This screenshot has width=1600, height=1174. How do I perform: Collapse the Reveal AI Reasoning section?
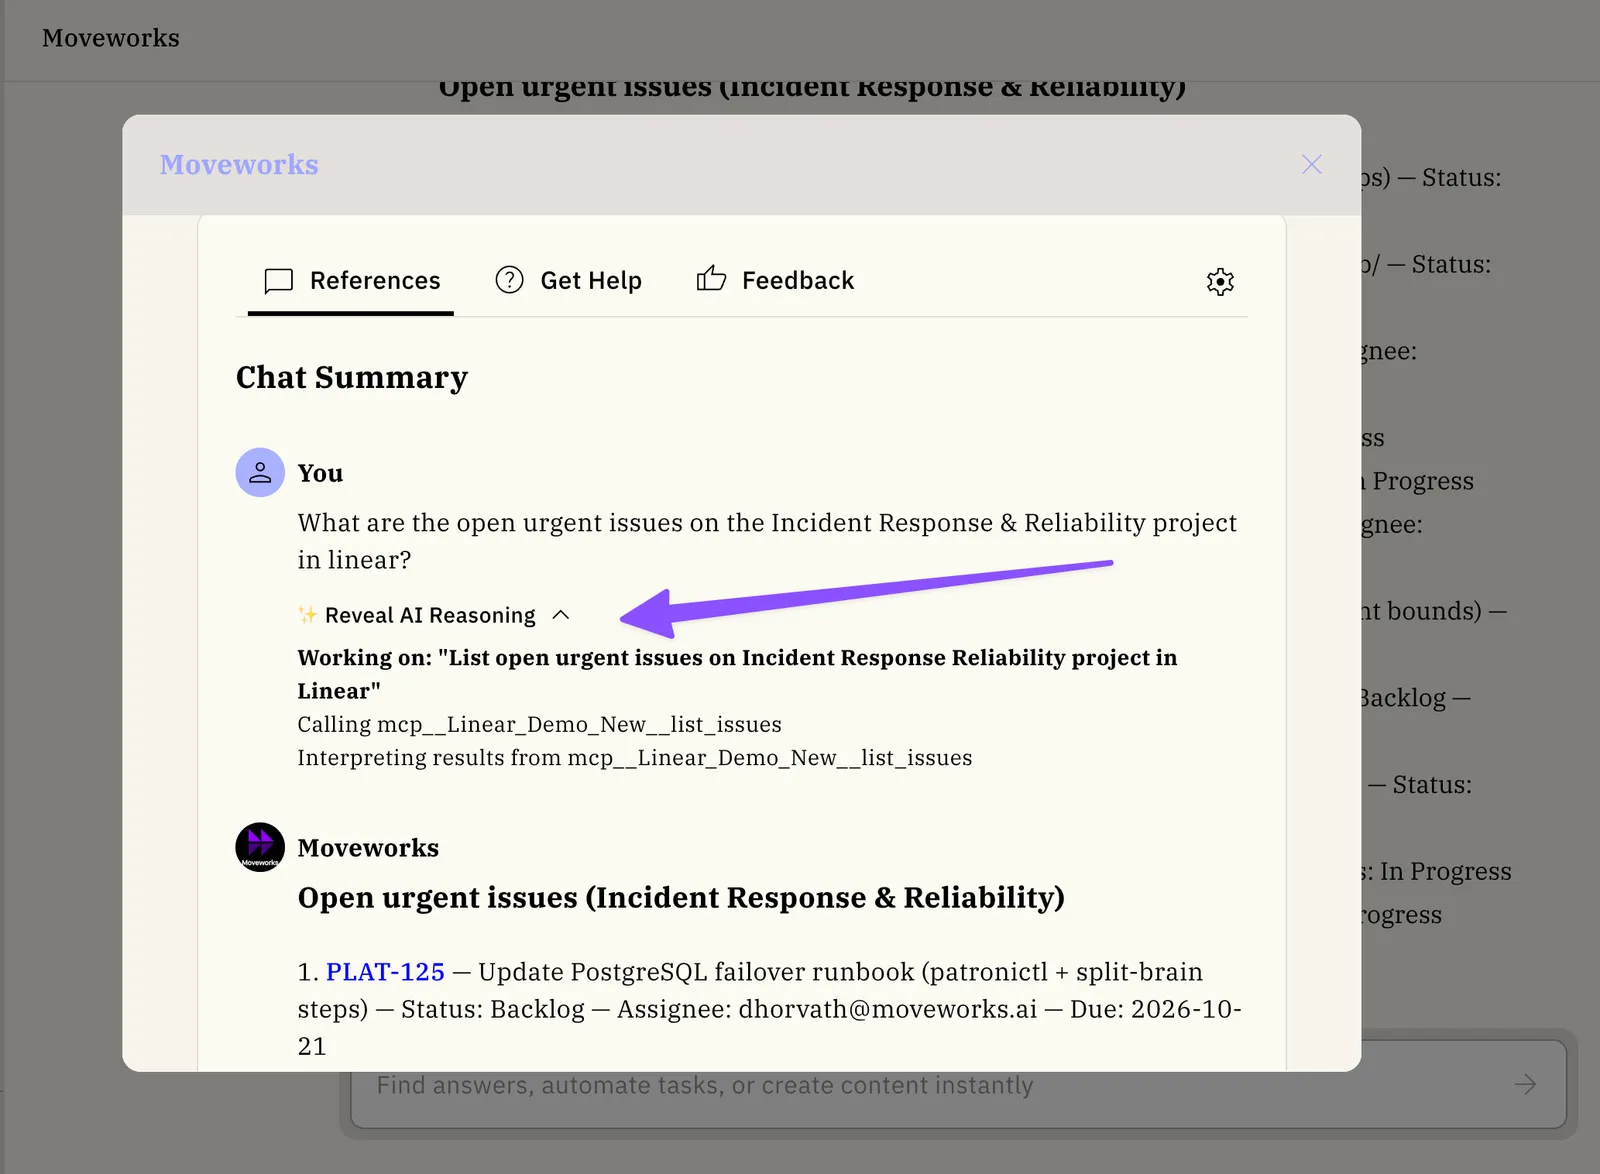pos(434,615)
